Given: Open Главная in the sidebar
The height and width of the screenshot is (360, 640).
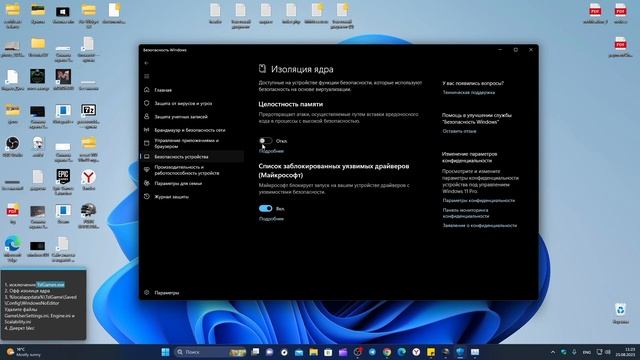Looking at the screenshot, I should click(x=163, y=90).
